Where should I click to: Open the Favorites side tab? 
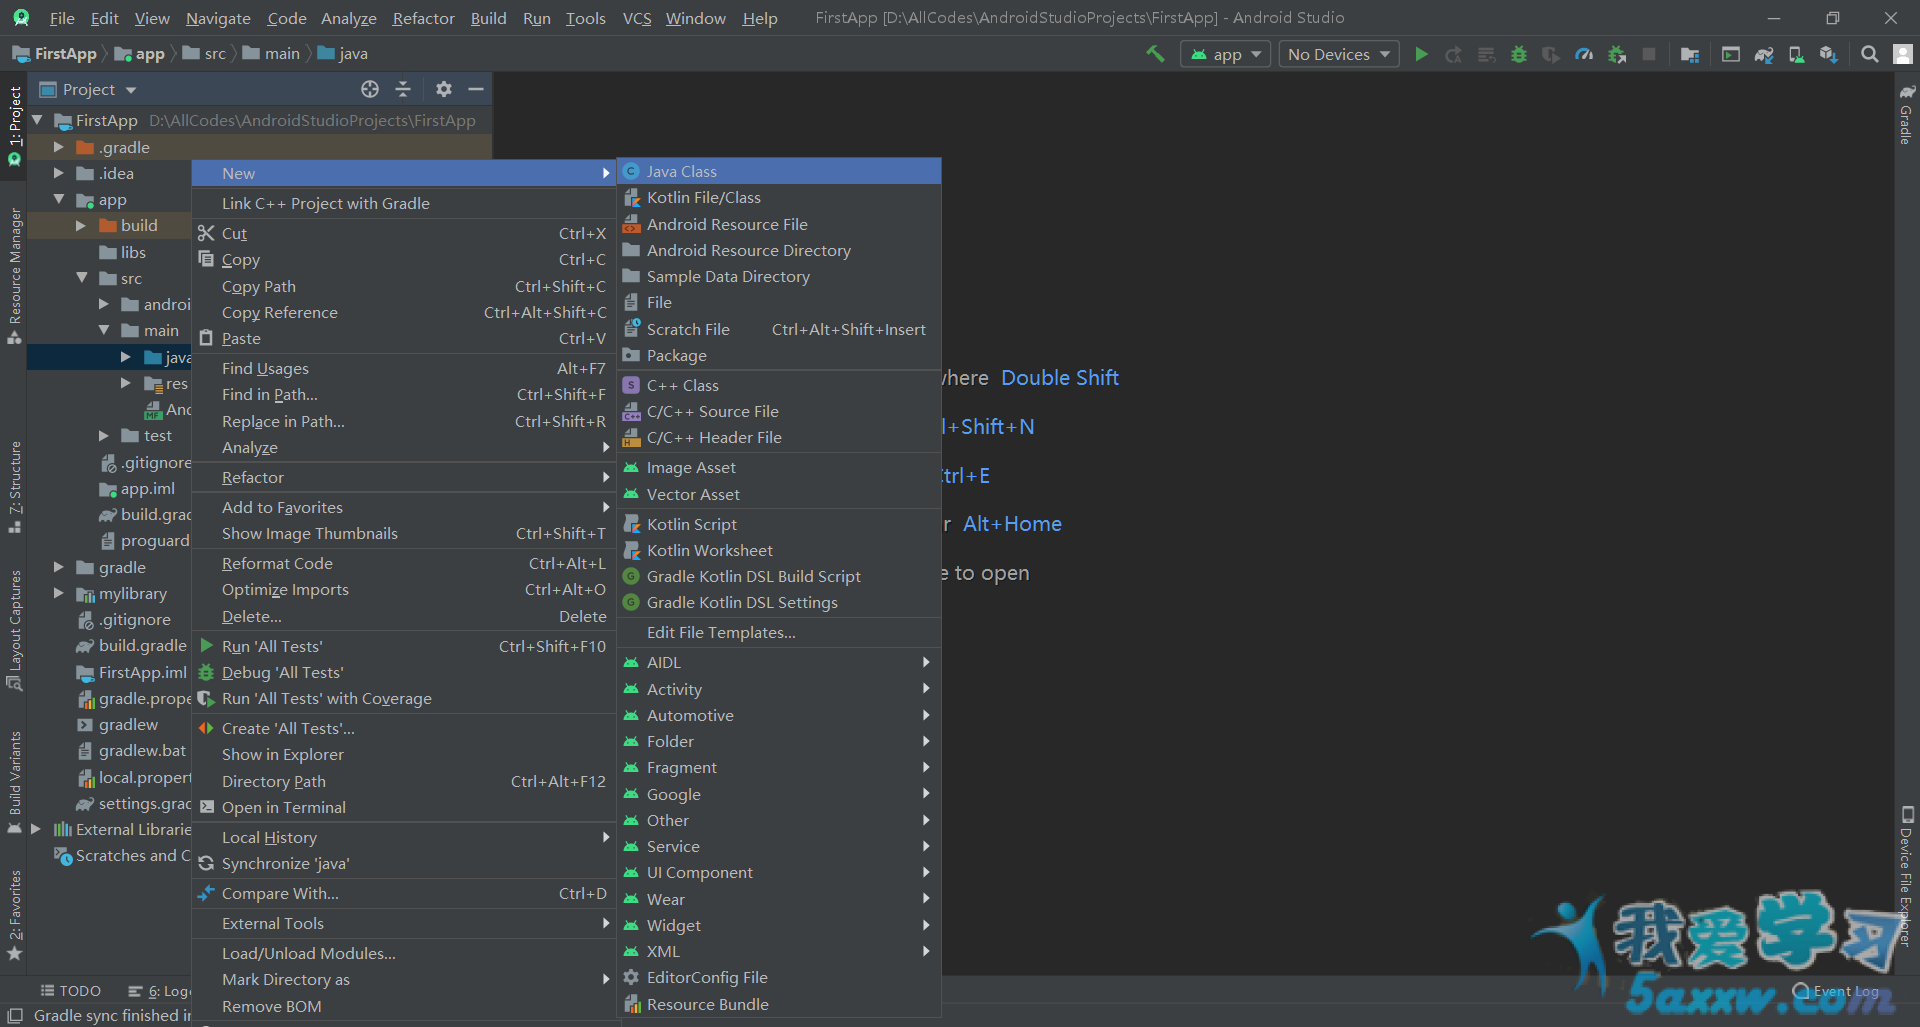click(14, 914)
